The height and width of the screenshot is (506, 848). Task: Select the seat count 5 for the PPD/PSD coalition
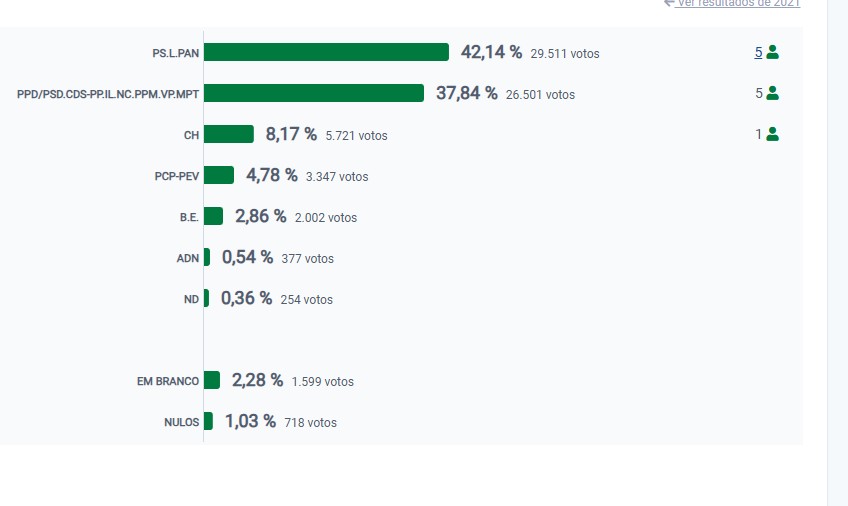[x=759, y=93]
